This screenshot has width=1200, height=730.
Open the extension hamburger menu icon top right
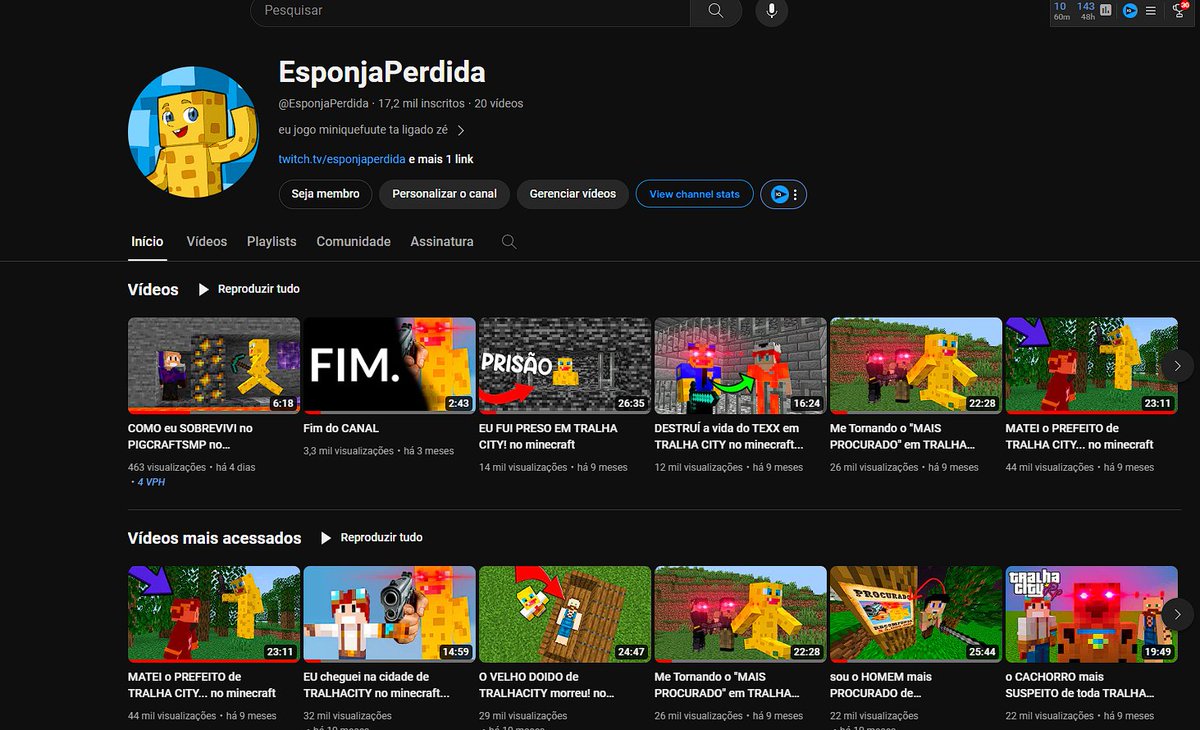coord(1151,10)
